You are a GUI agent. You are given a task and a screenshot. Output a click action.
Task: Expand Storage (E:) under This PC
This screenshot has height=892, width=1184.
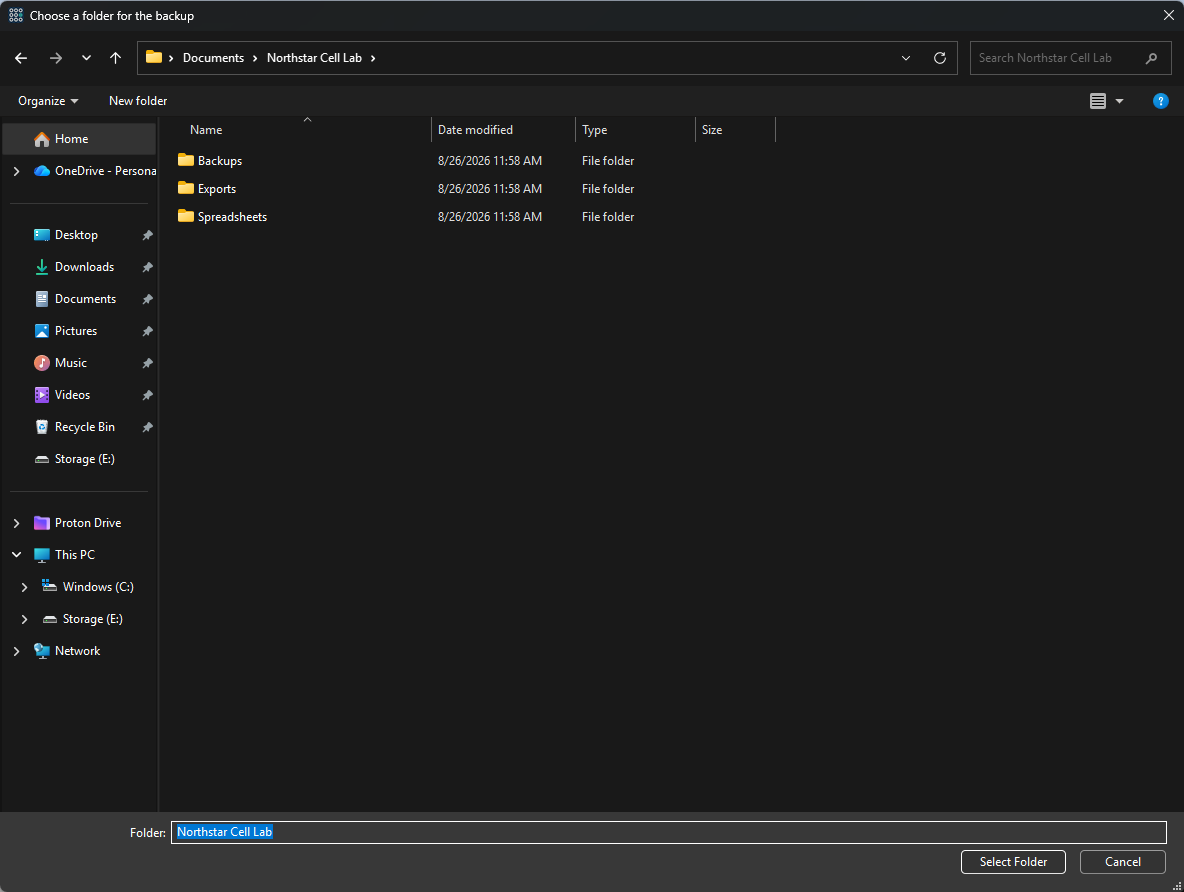[24, 619]
